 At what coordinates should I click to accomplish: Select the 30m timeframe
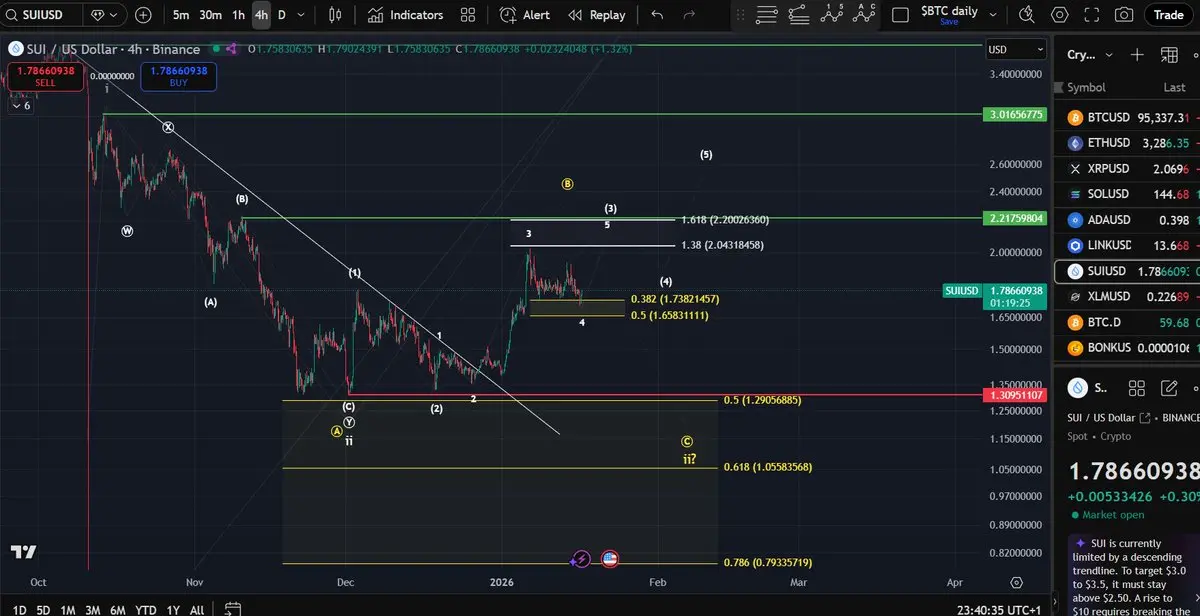point(210,15)
